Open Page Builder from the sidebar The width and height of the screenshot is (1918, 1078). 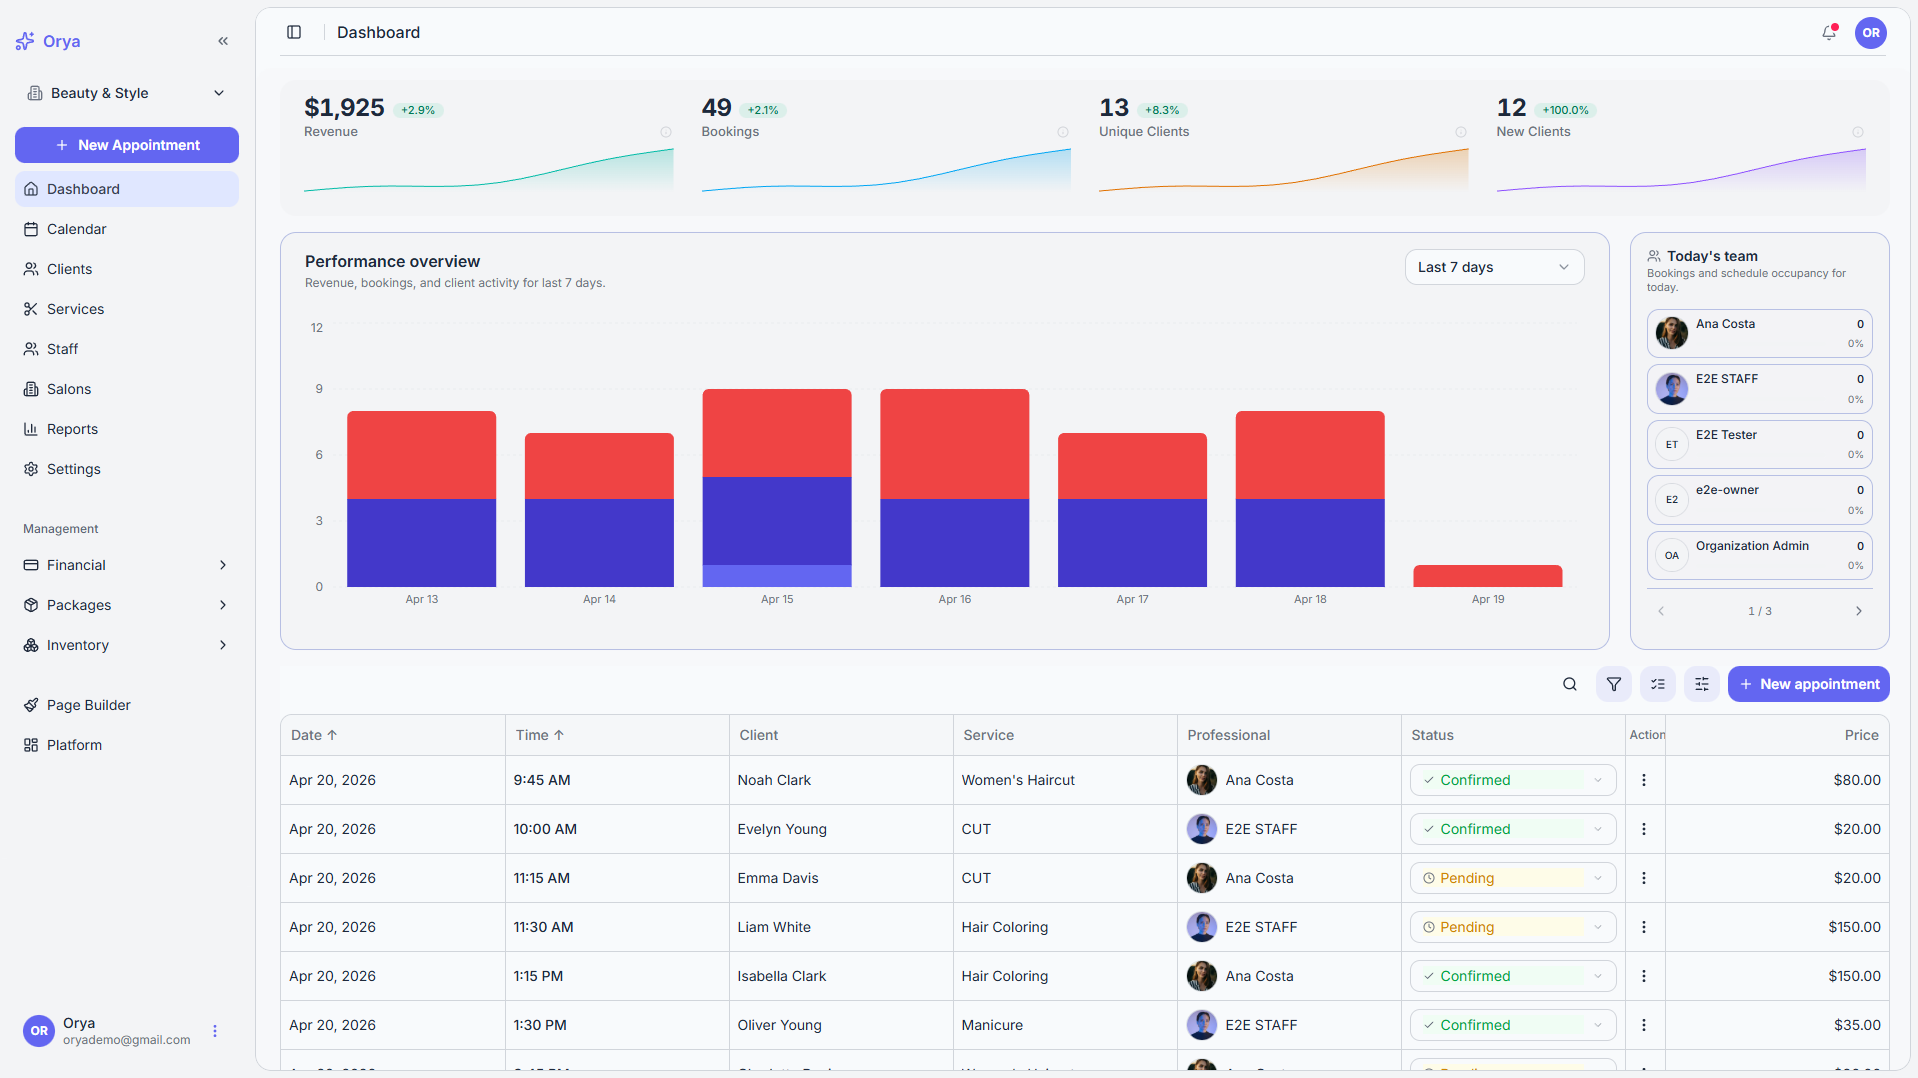coord(127,705)
